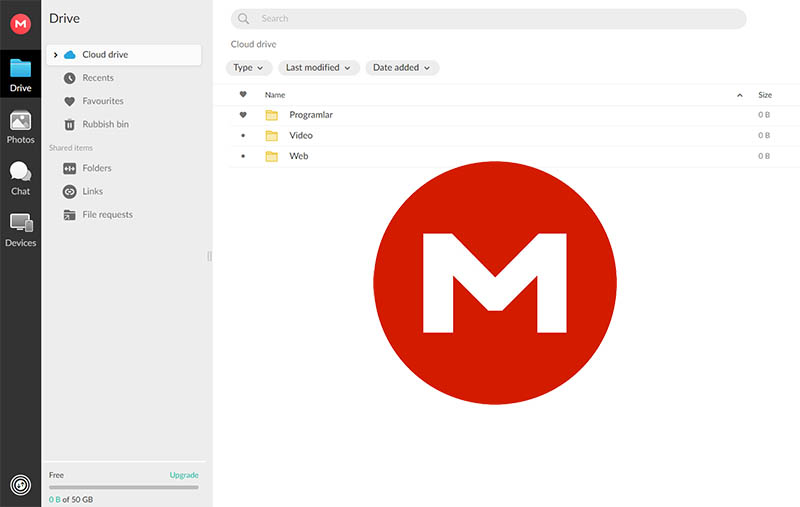Click the Cloud drive breadcrumb
This screenshot has height=507, width=800.
254,44
